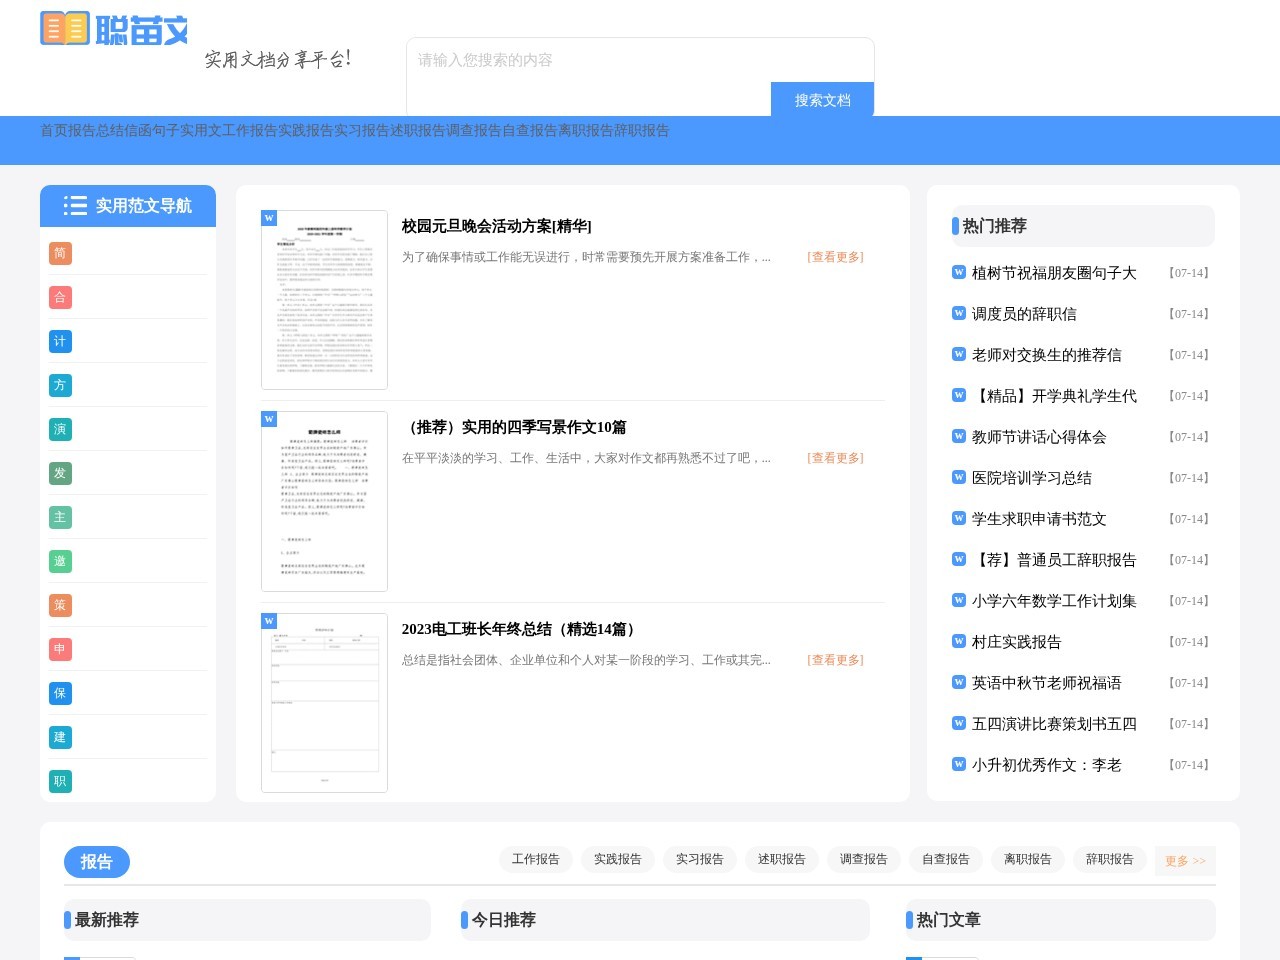Open 五四演讲比赛策划书五四 in hot list
1280x960 pixels.
tap(1054, 724)
